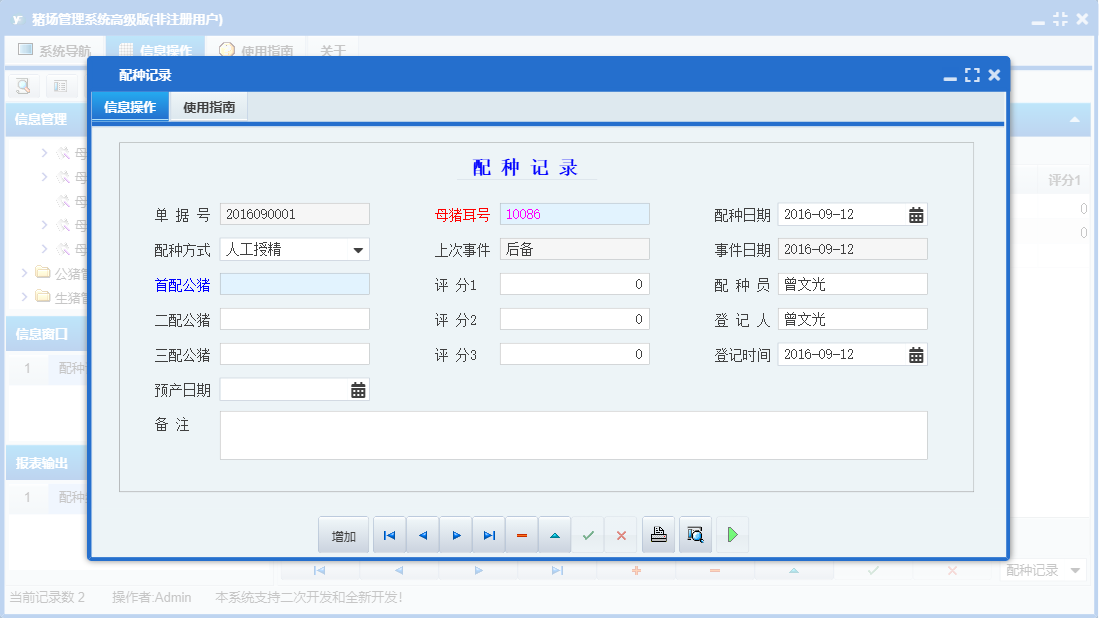
Task: Select the 信息操作 tab in dialog
Action: click(x=130, y=107)
